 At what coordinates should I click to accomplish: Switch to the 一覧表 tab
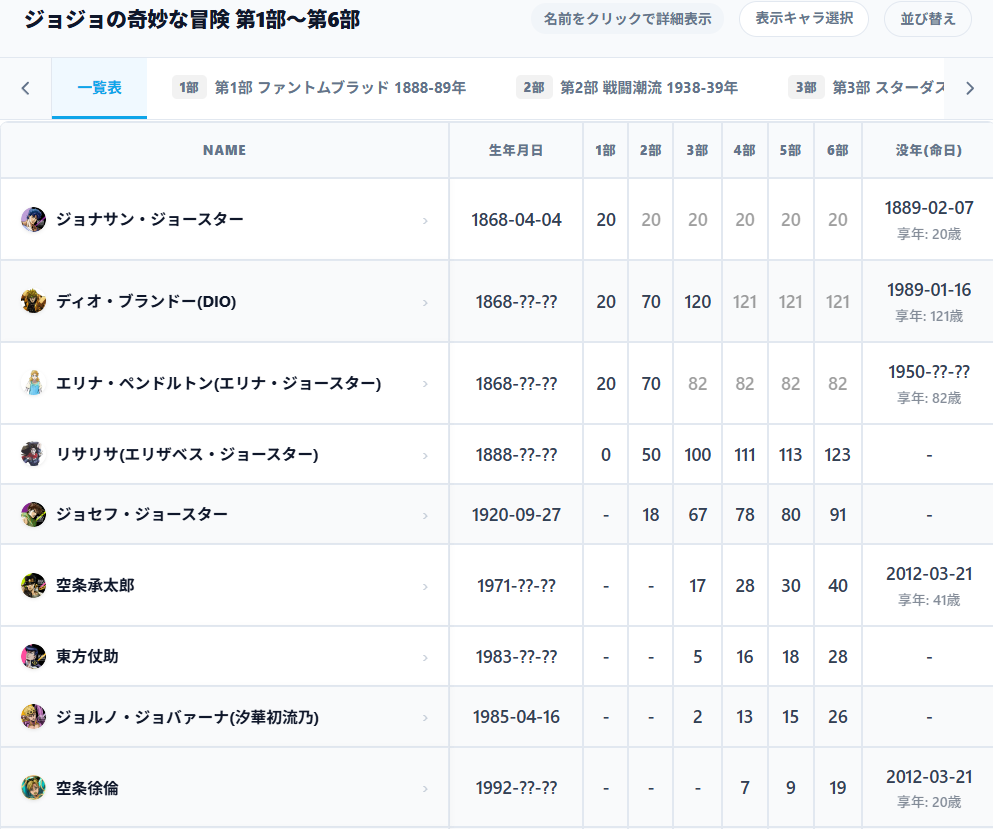click(x=99, y=87)
